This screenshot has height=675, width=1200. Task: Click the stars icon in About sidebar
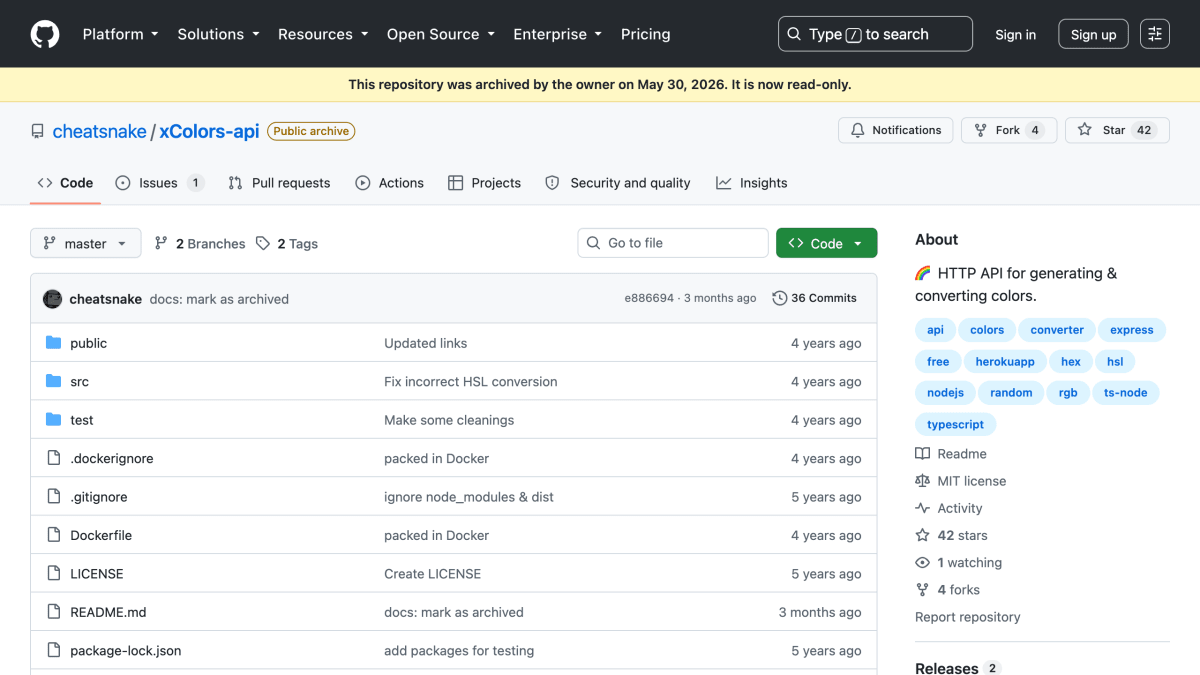pos(922,535)
